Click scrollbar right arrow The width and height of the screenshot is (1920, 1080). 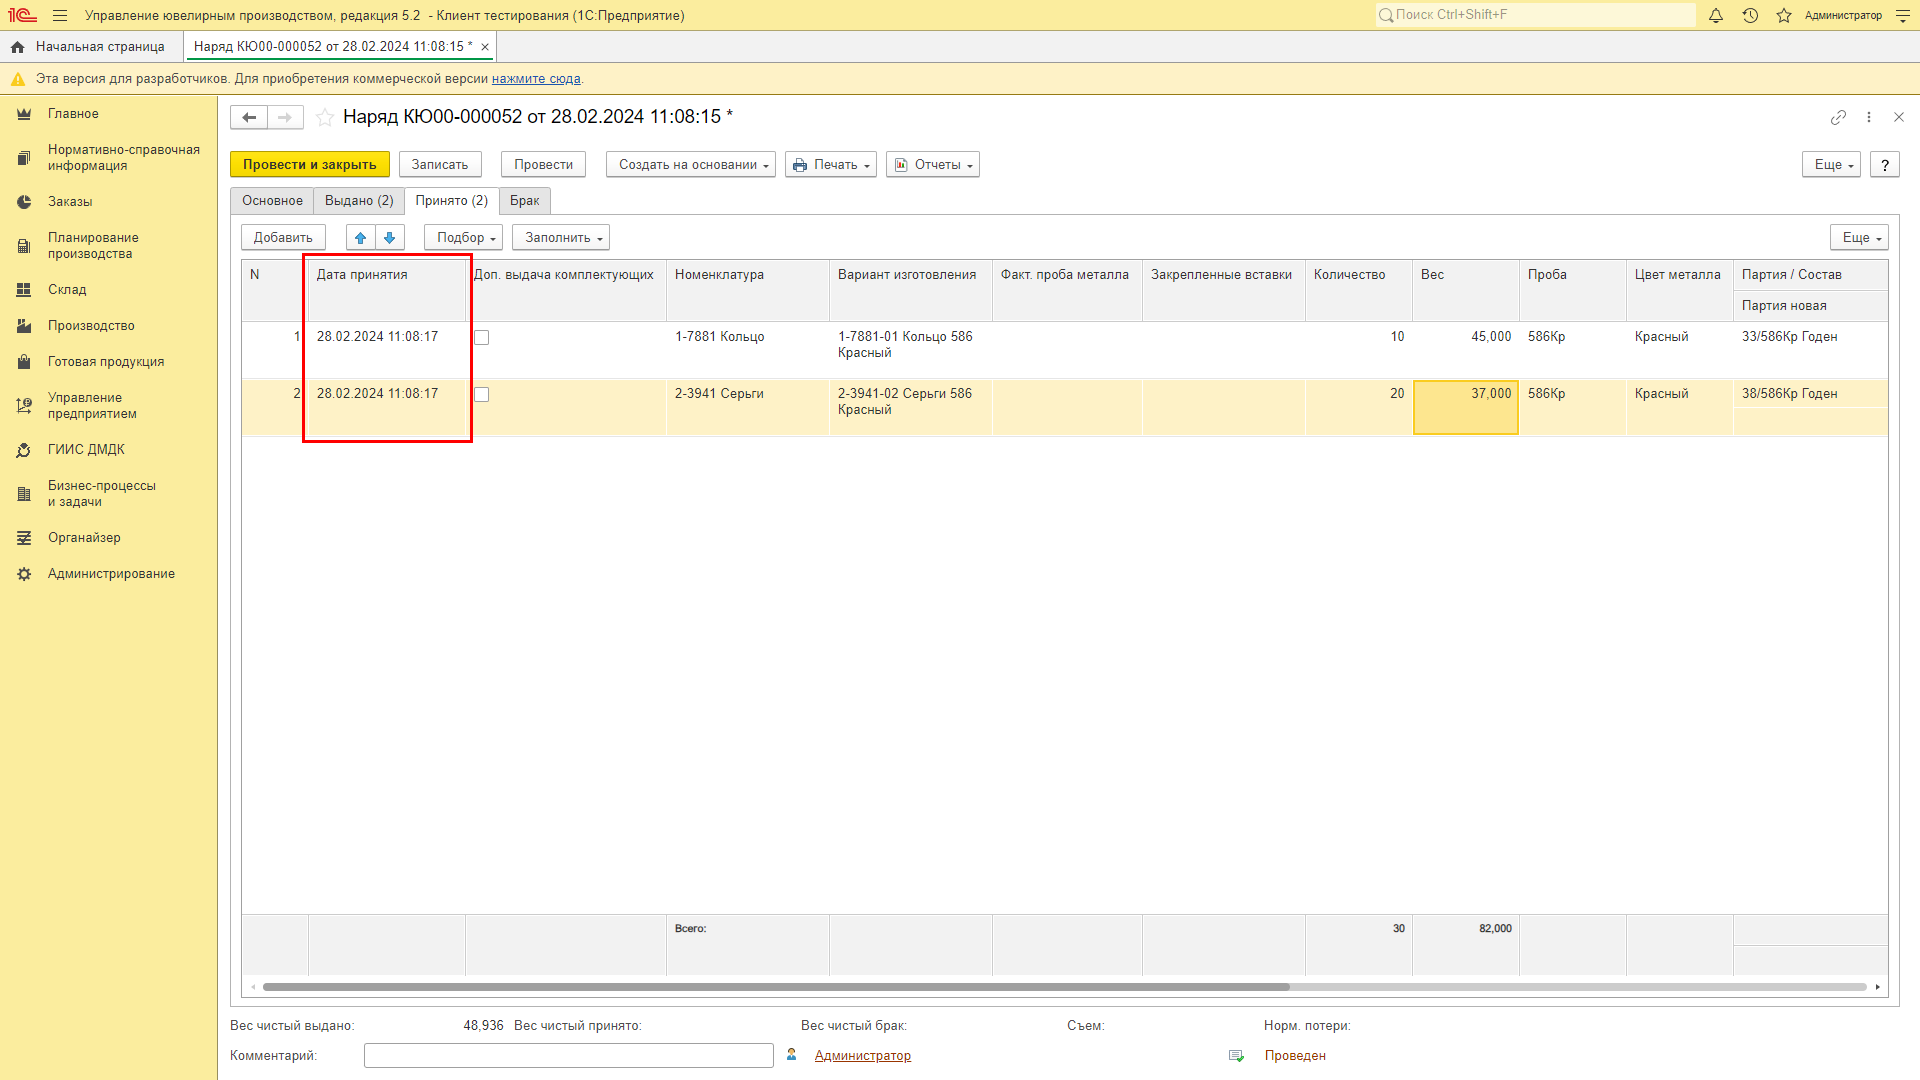point(1878,987)
